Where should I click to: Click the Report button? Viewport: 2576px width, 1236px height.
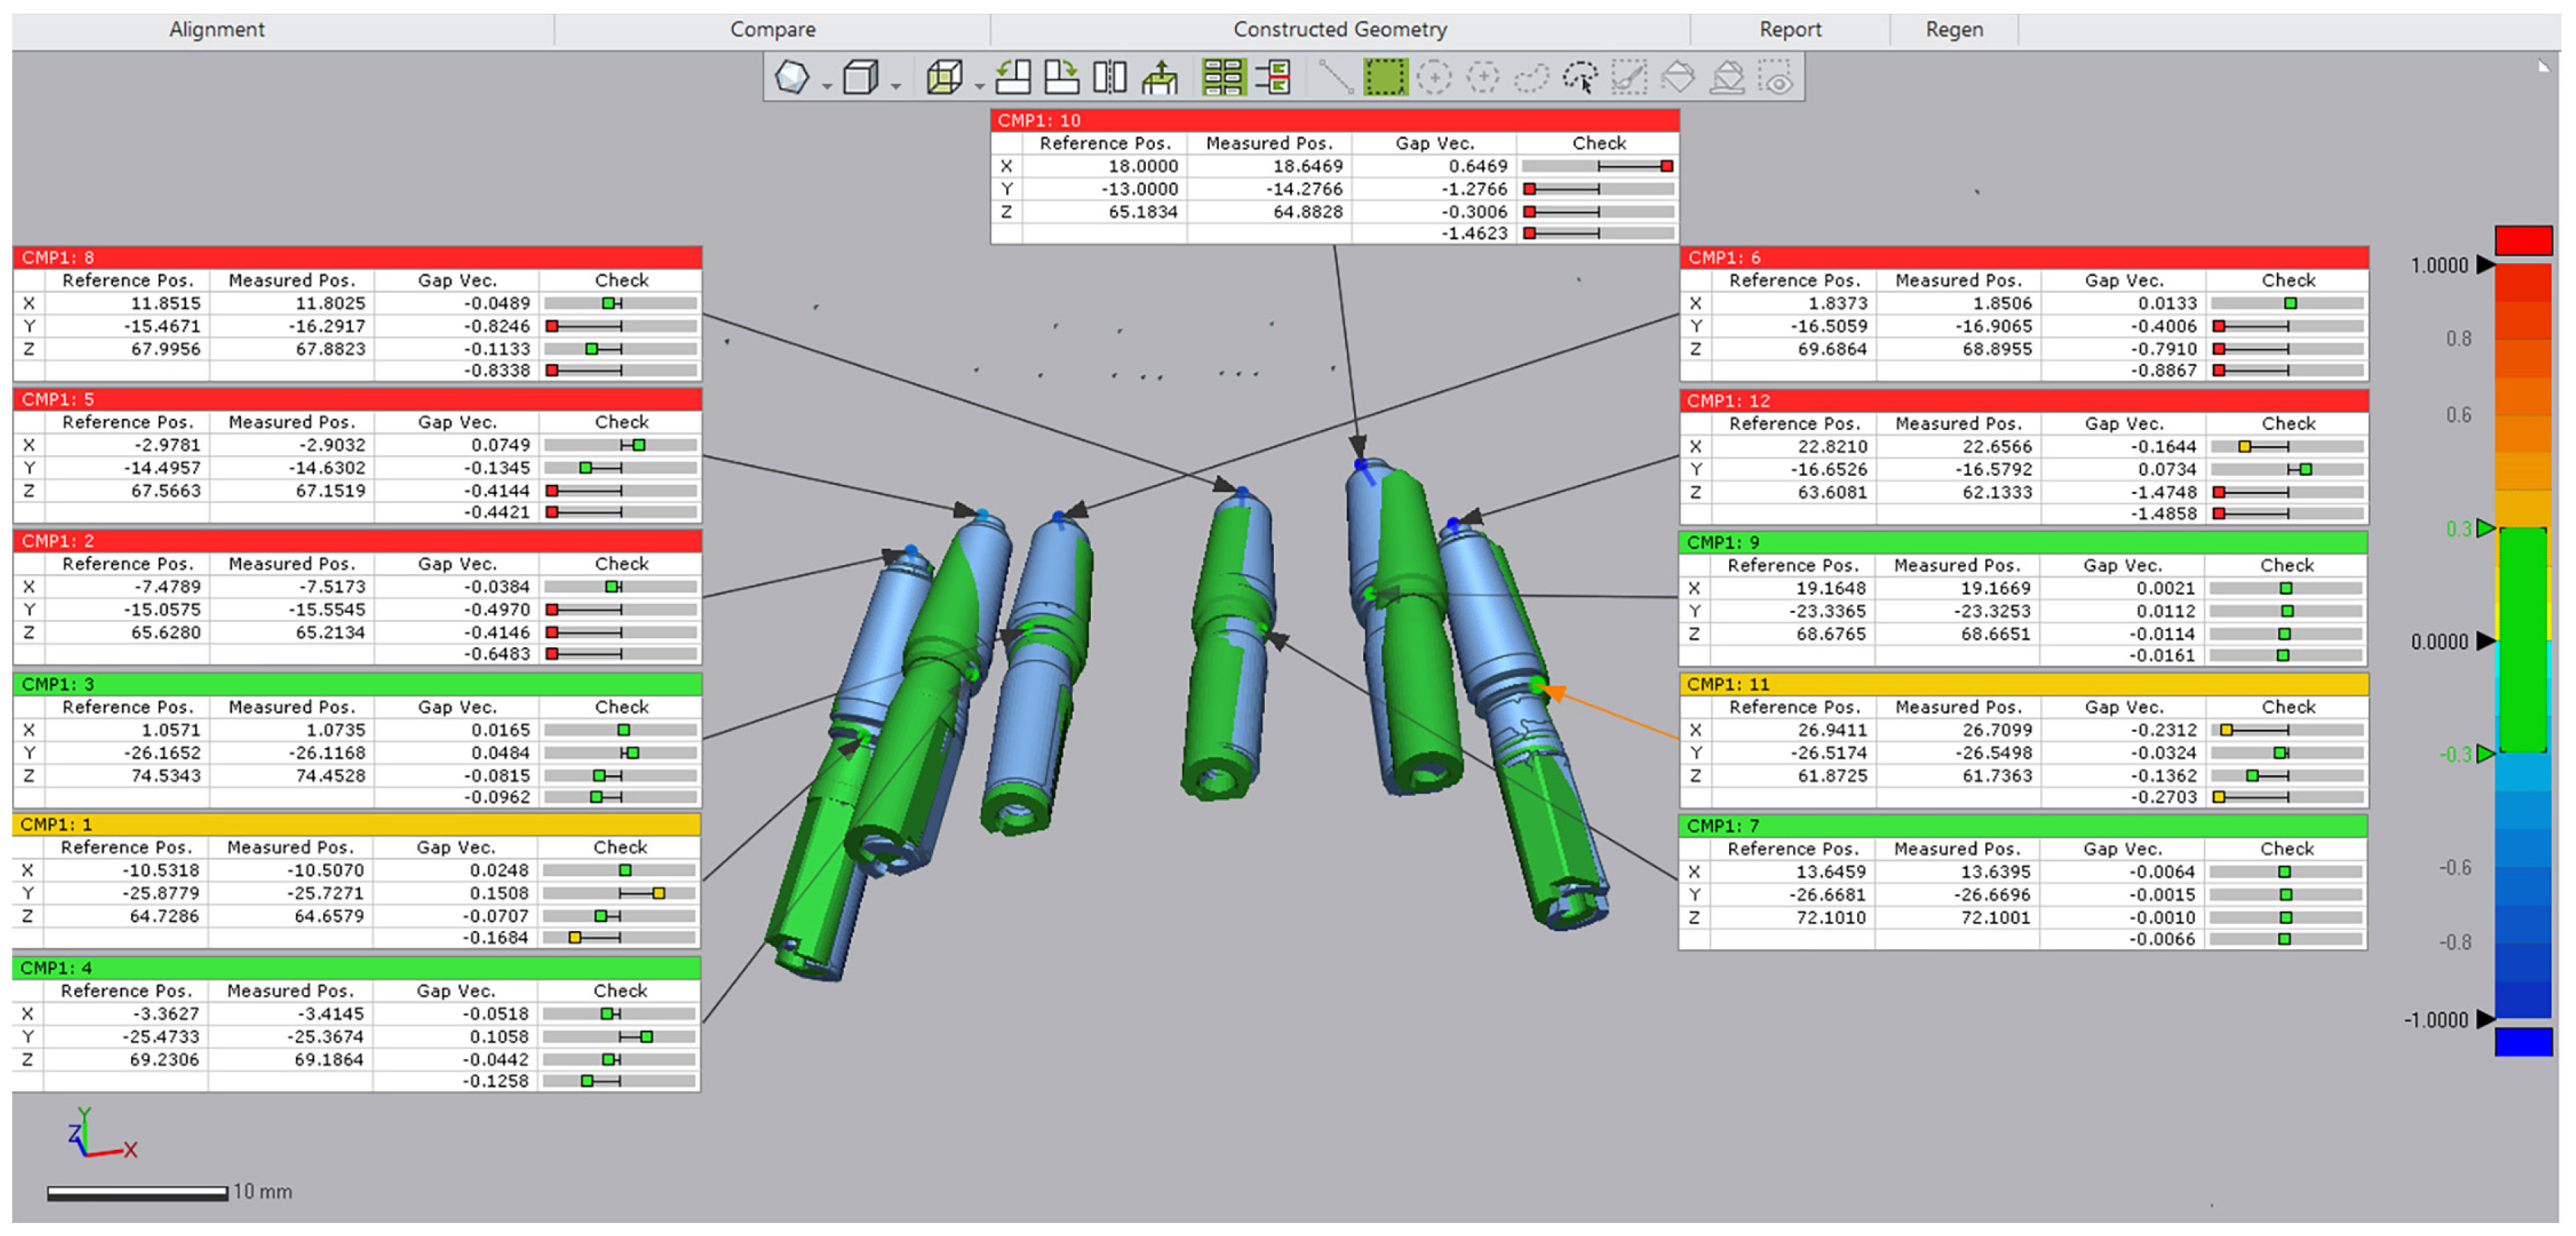coord(1789,29)
